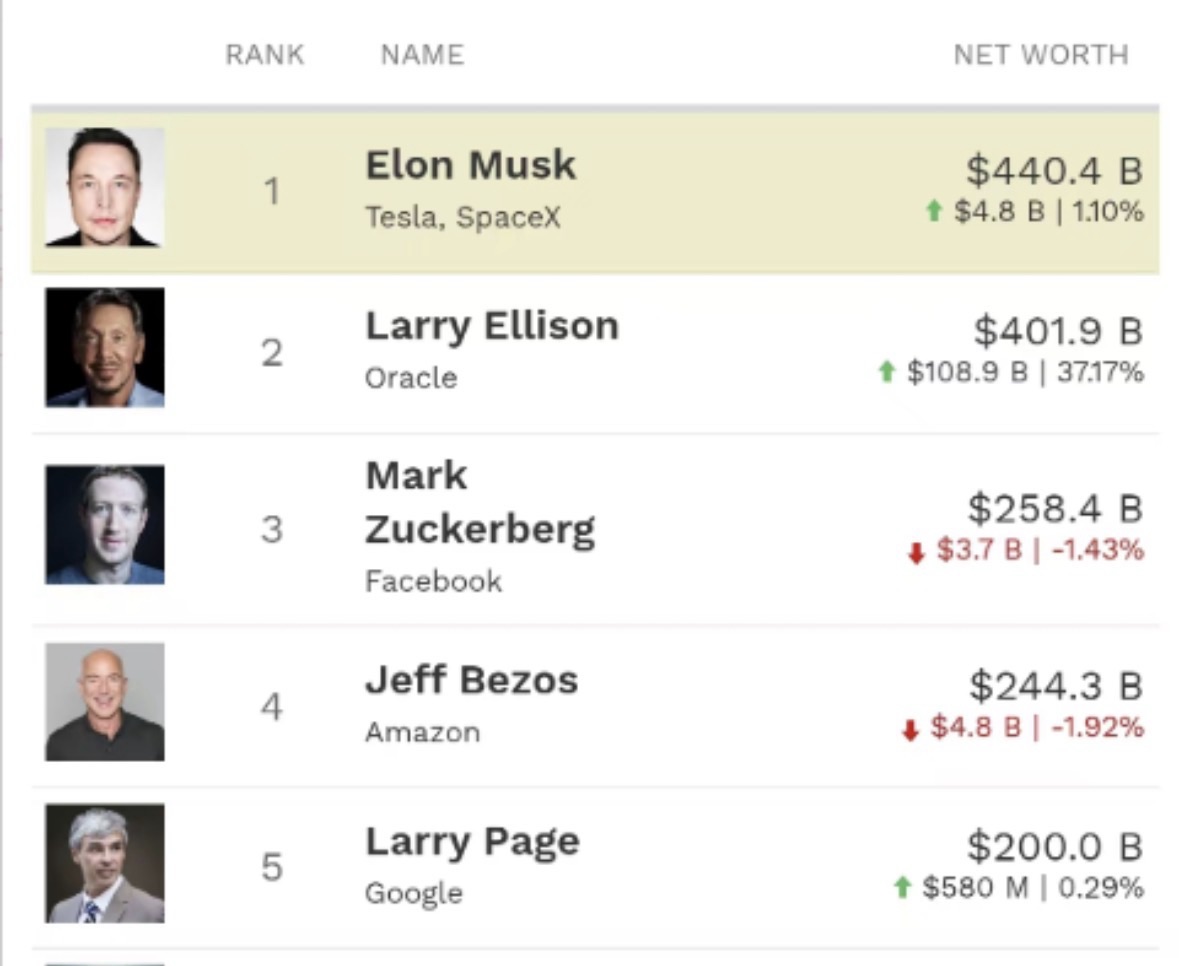Select the rank 4 portrait thumbnail
1179x966 pixels.
point(105,702)
